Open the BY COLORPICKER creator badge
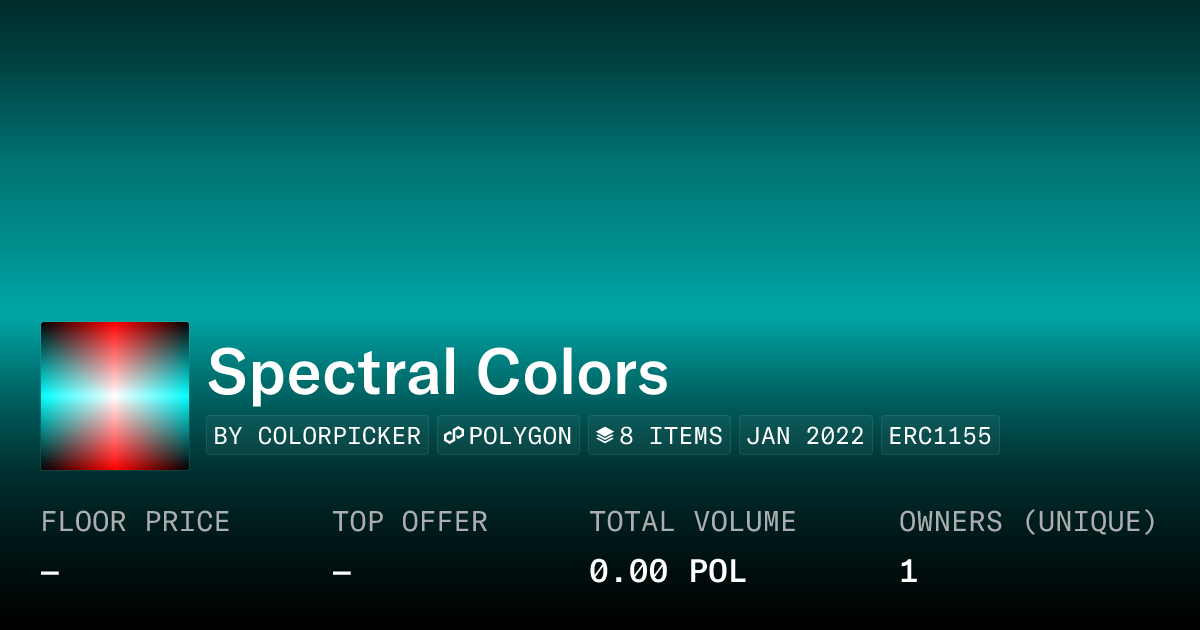The width and height of the screenshot is (1200, 630). (x=317, y=436)
